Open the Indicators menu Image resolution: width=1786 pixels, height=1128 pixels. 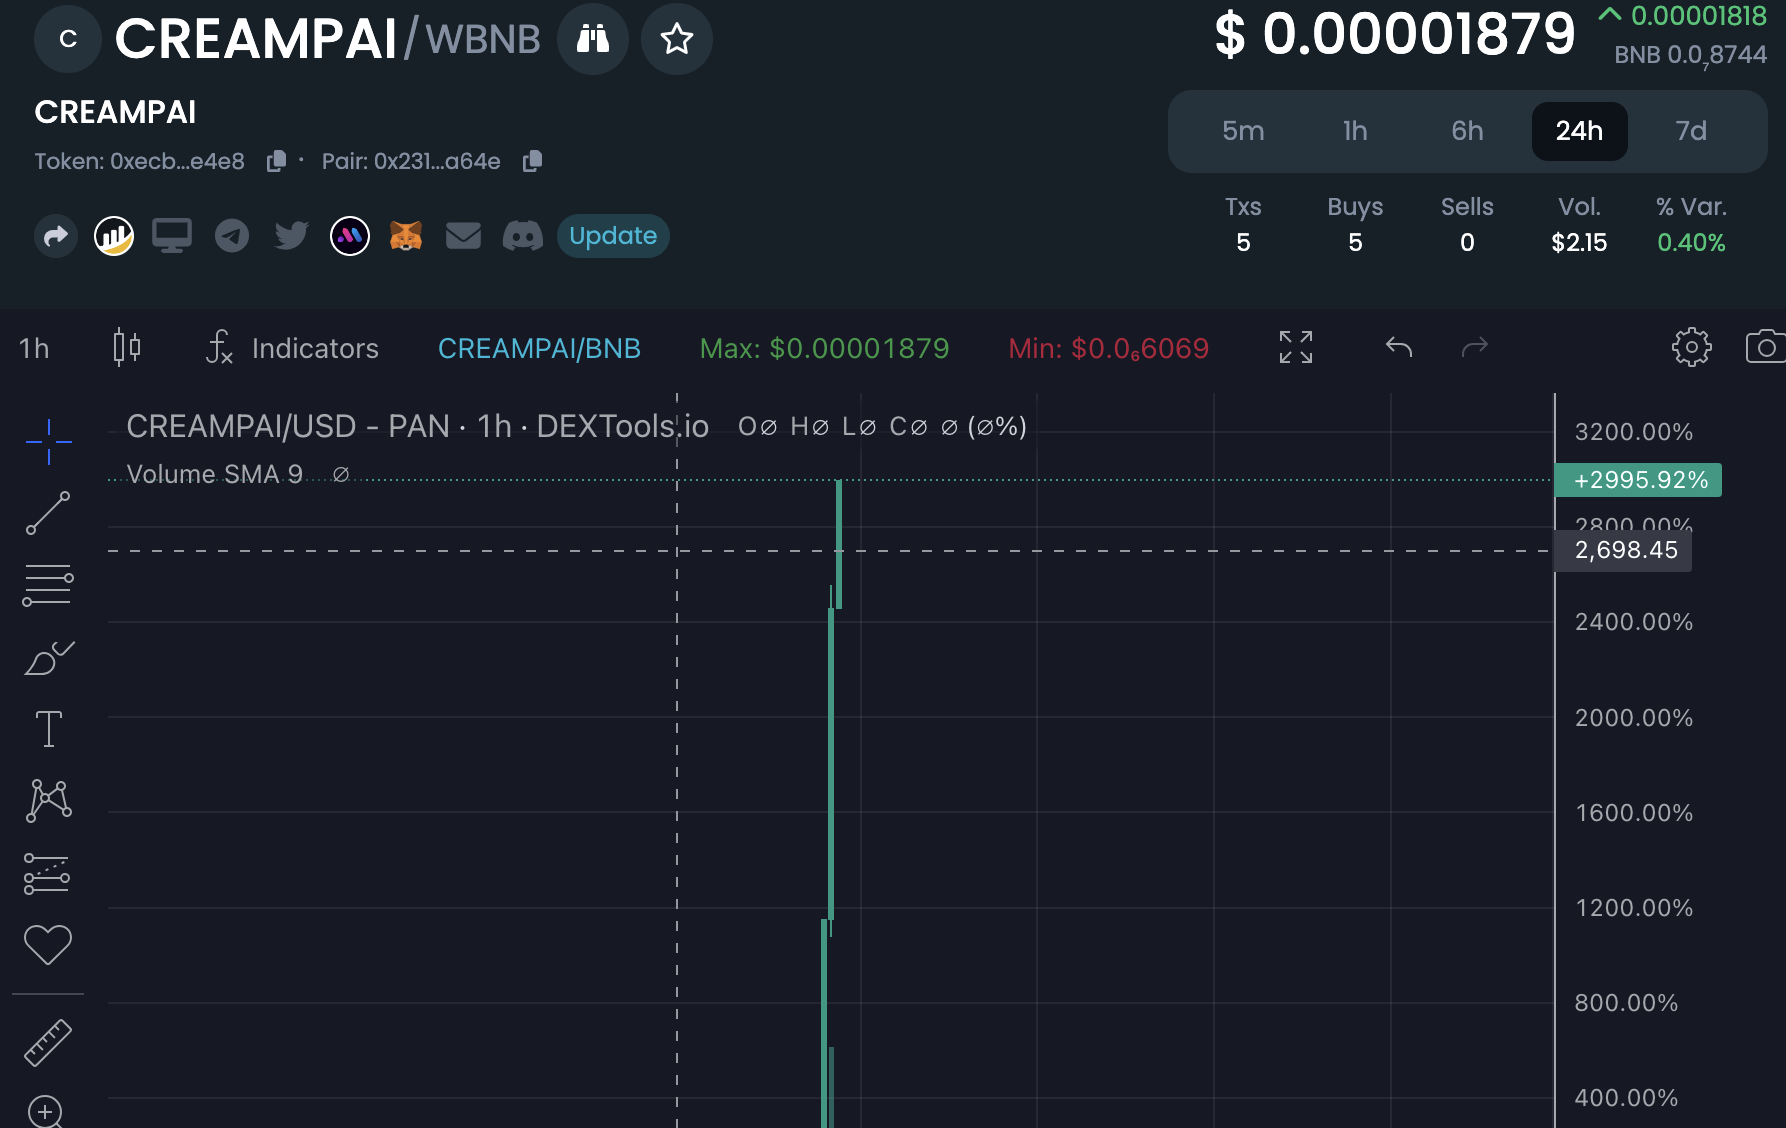(x=292, y=348)
